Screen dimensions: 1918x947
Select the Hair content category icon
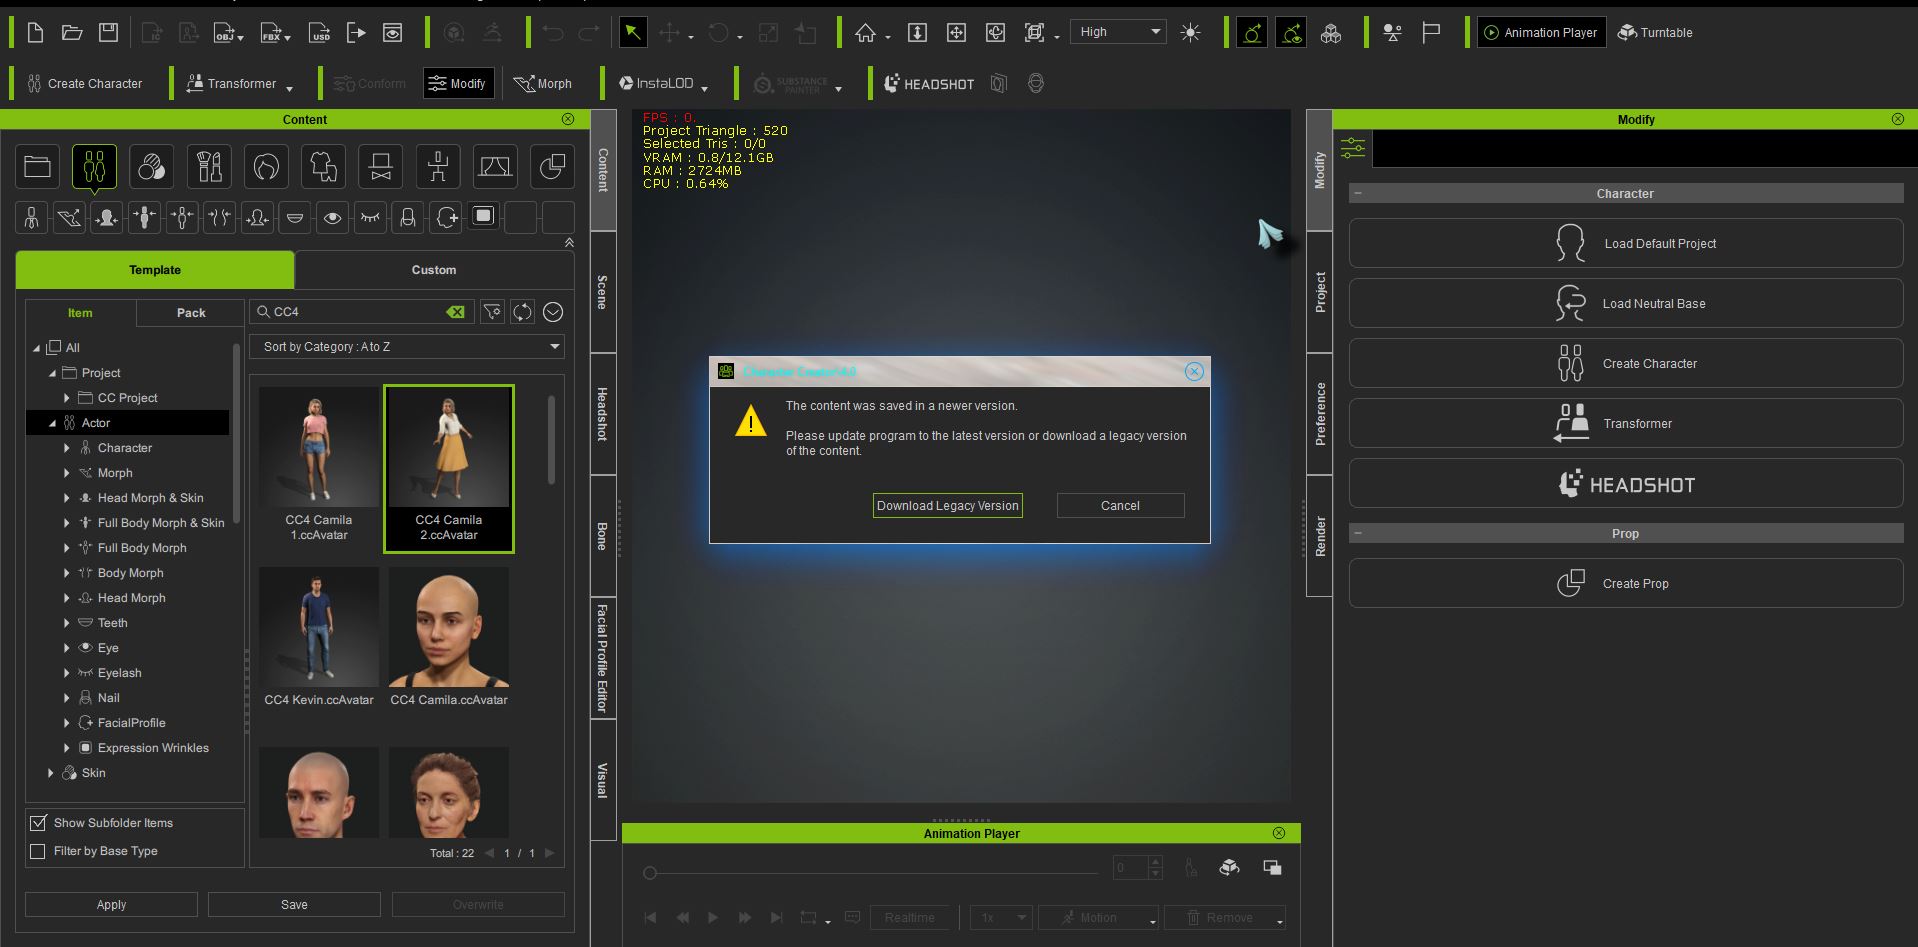(266, 167)
